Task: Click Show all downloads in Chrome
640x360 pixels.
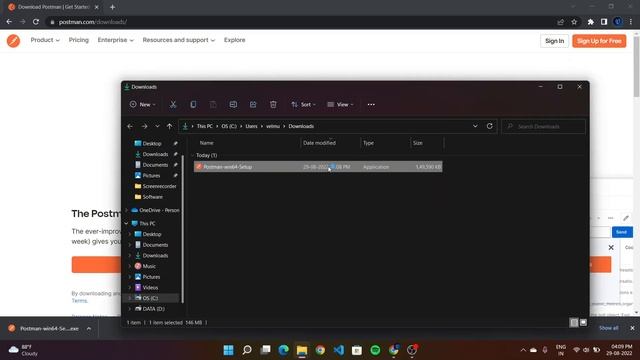Action: coord(608,328)
